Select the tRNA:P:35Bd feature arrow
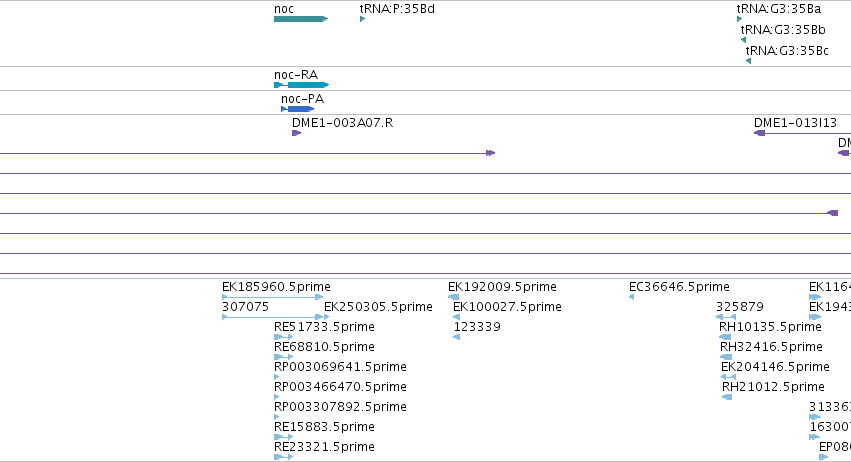This screenshot has height=462, width=851. [x=363, y=19]
